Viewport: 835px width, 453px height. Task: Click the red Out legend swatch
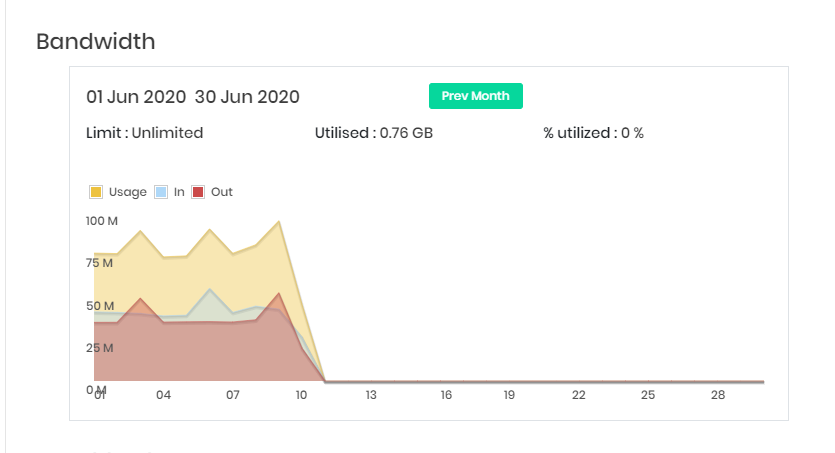pos(198,192)
